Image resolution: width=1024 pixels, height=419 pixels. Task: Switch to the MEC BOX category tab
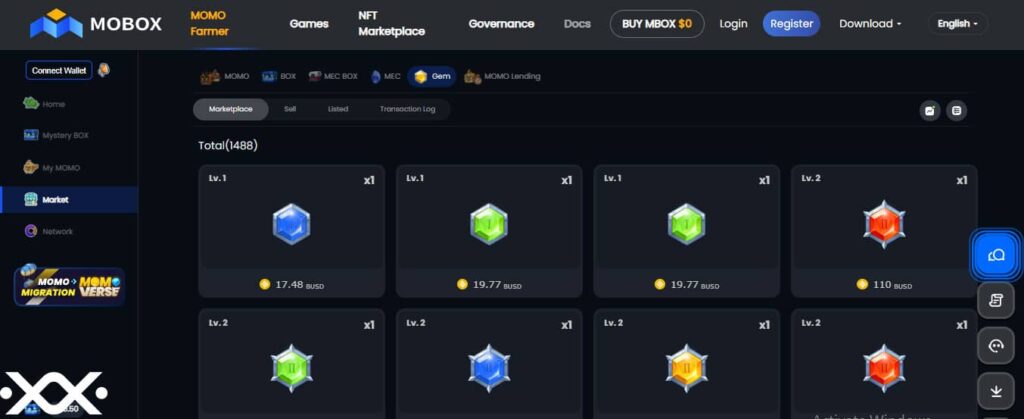[x=333, y=76]
